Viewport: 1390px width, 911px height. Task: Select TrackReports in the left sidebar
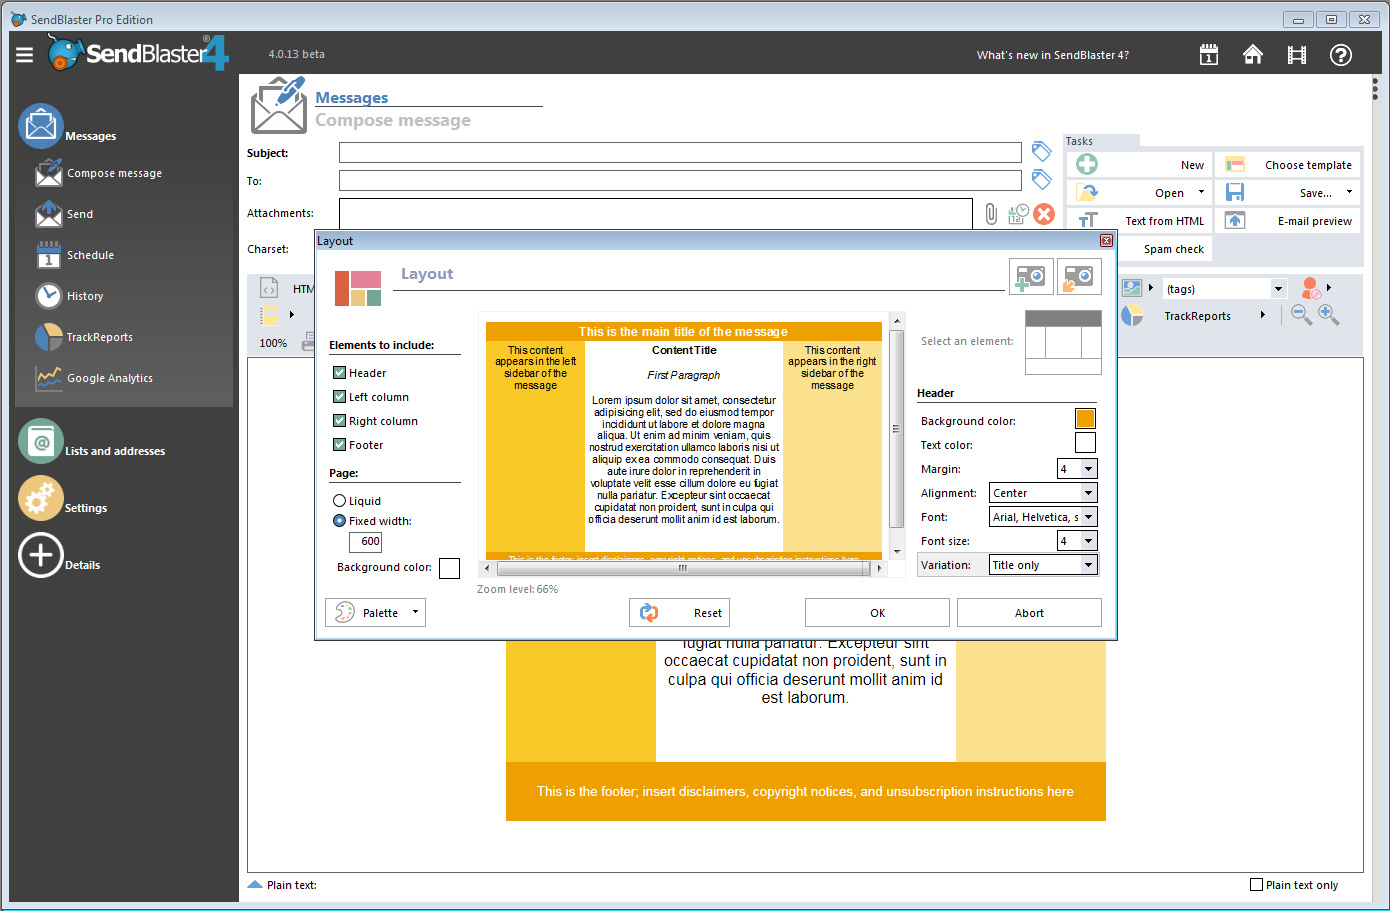99,338
